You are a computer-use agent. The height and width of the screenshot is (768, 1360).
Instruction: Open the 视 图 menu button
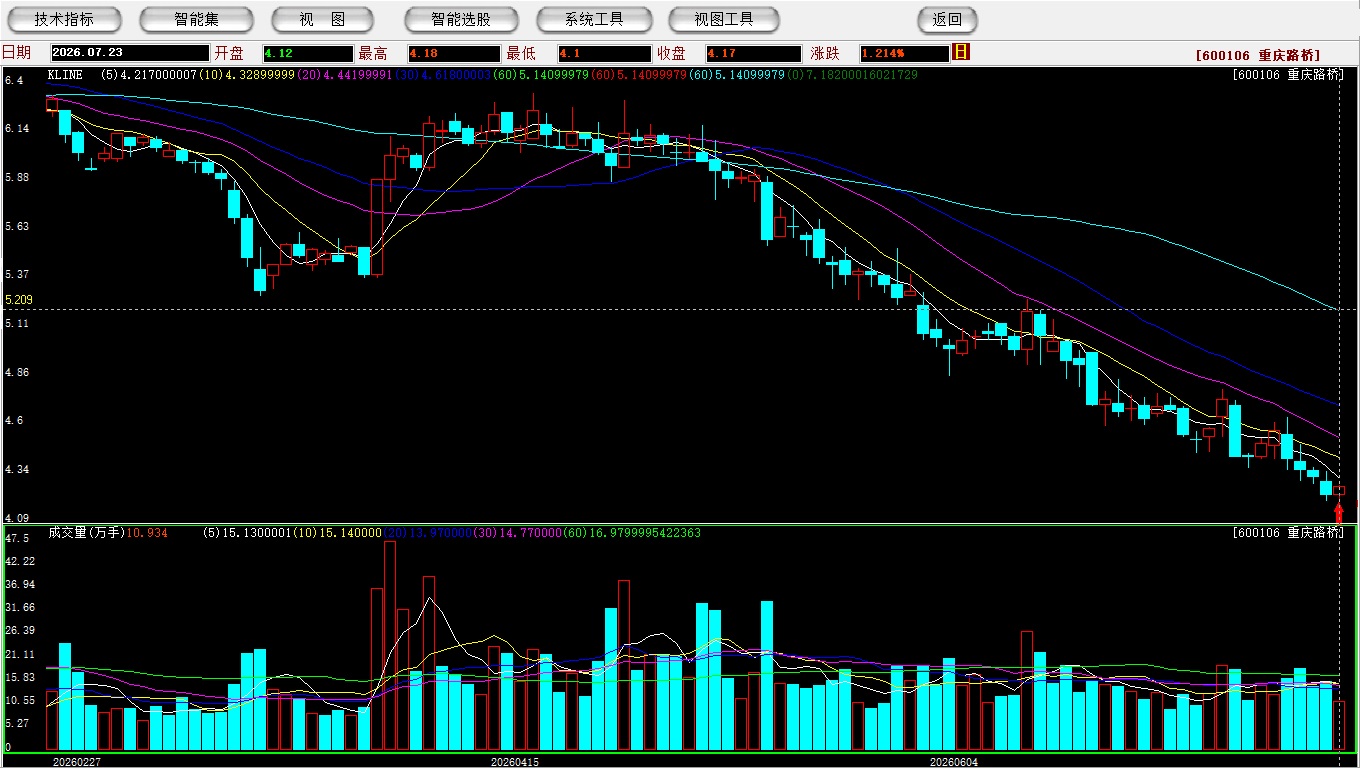point(322,19)
